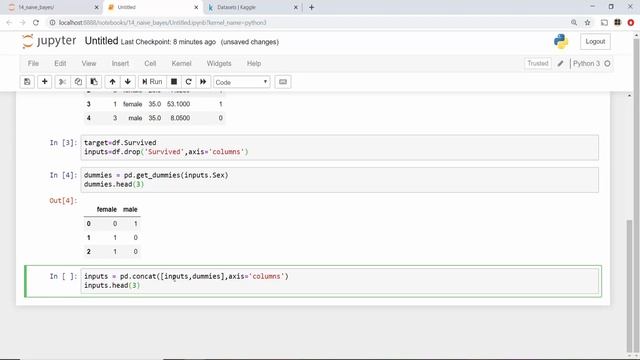Bookmark this page with the star icon
Viewport: 640px width, 360px height.
click(x=587, y=23)
